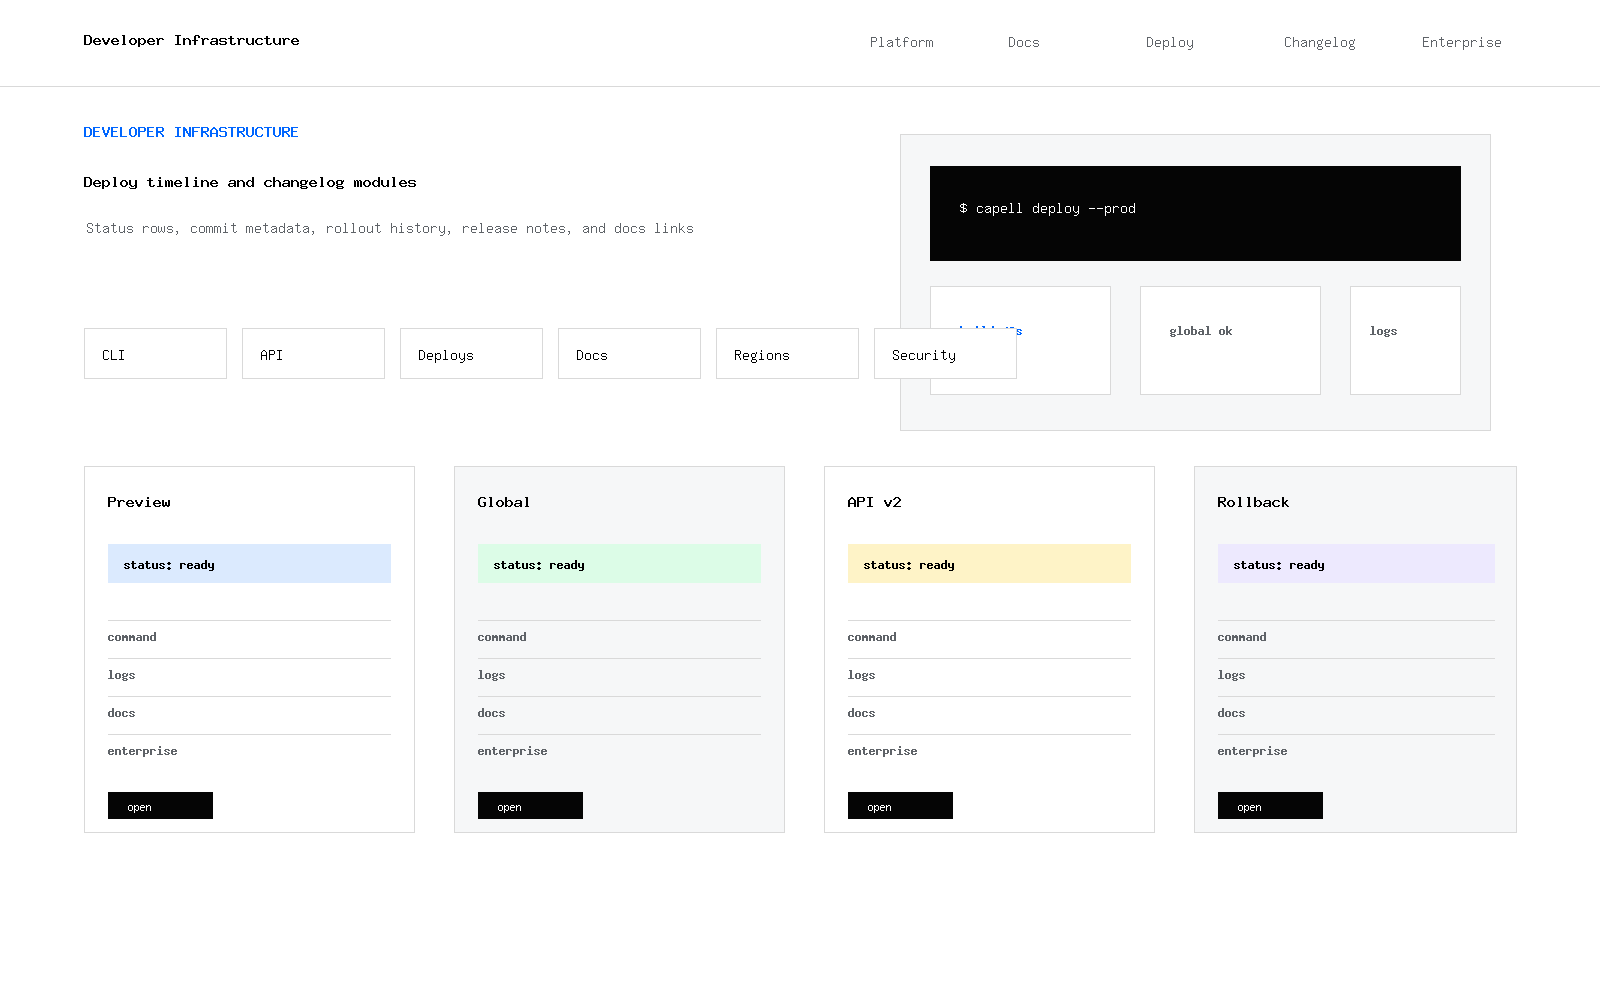Click the docs row in API v2 card
The width and height of the screenshot is (1600, 1000).
tap(989, 715)
